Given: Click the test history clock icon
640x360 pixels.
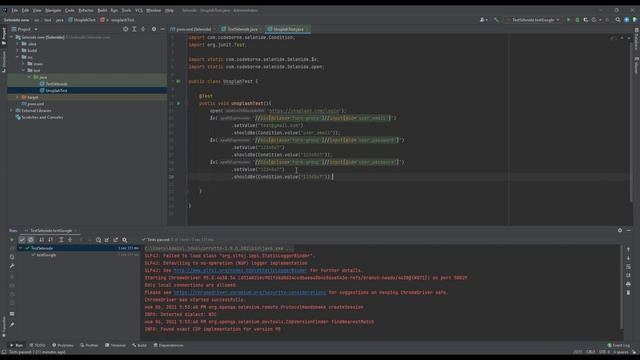Looking at the screenshot, I should click(x=98, y=240).
